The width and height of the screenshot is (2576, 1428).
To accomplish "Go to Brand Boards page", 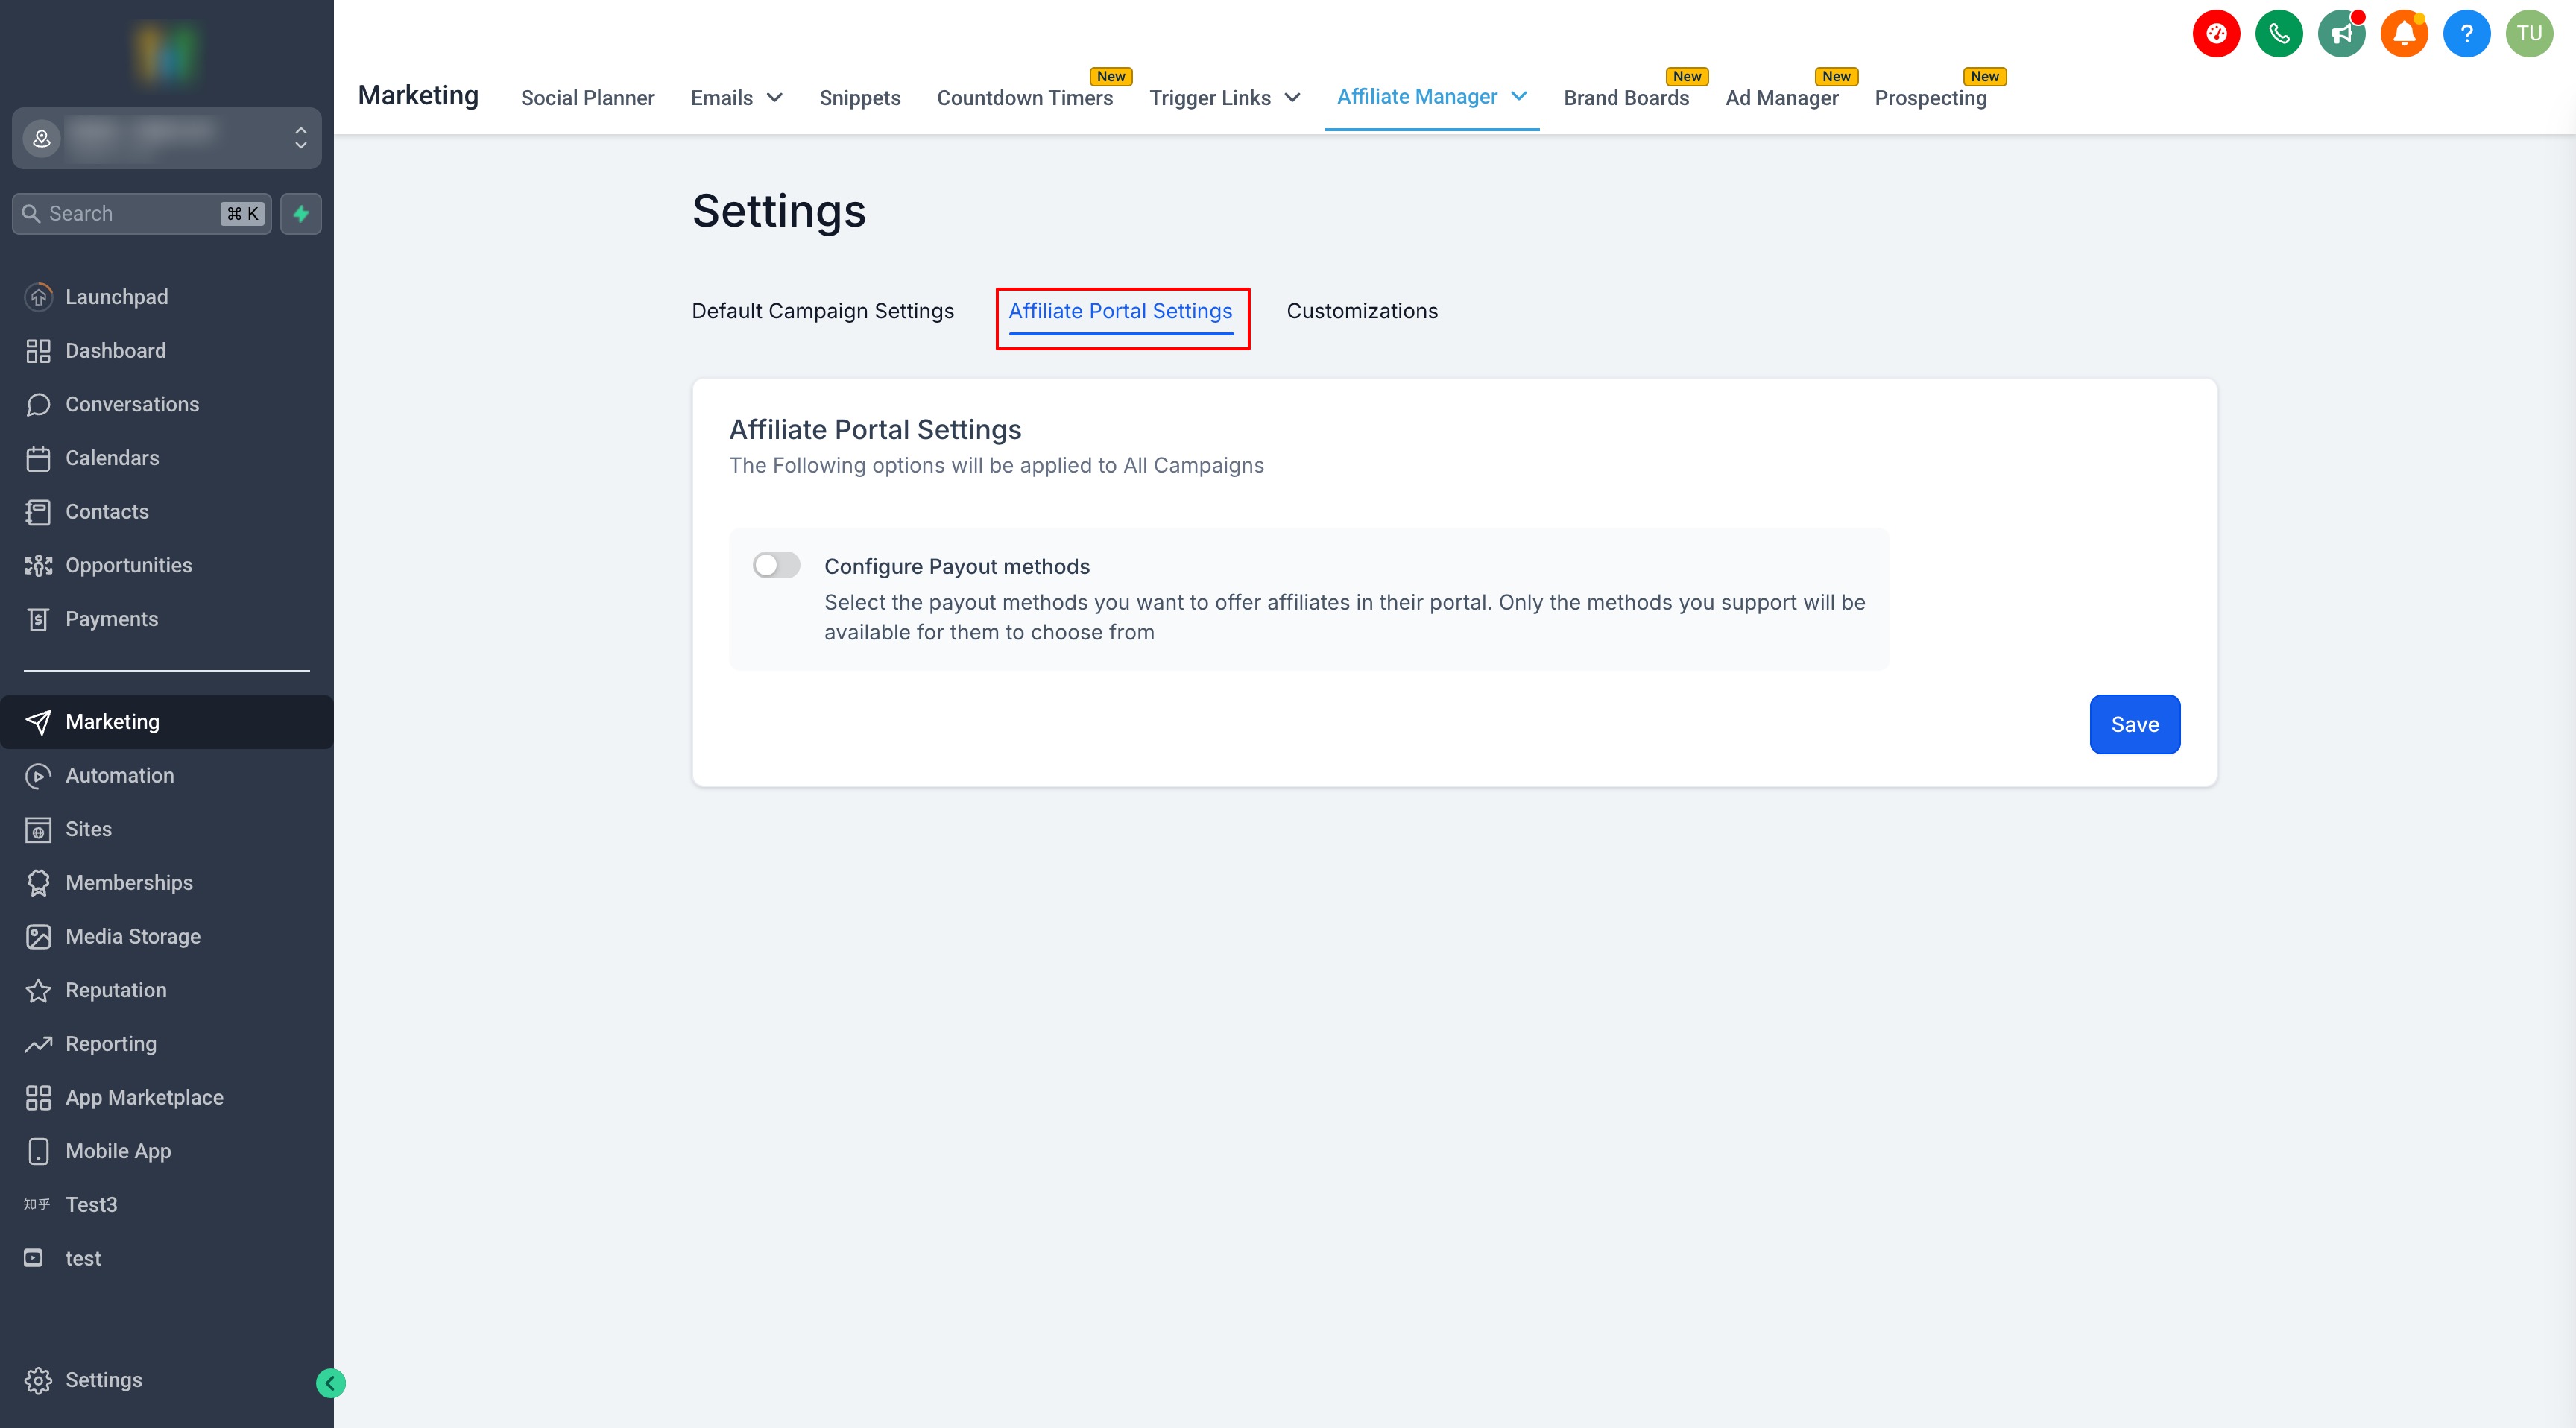I will click(1625, 98).
